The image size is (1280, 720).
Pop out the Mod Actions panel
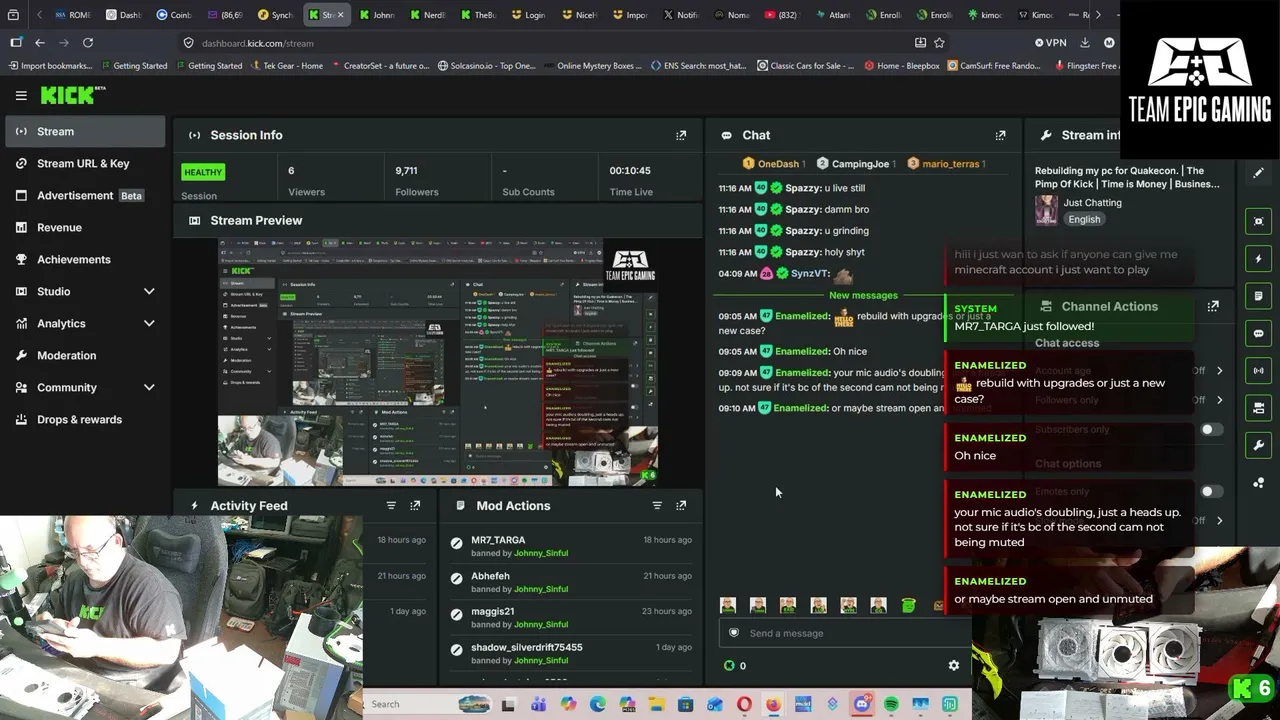click(681, 505)
